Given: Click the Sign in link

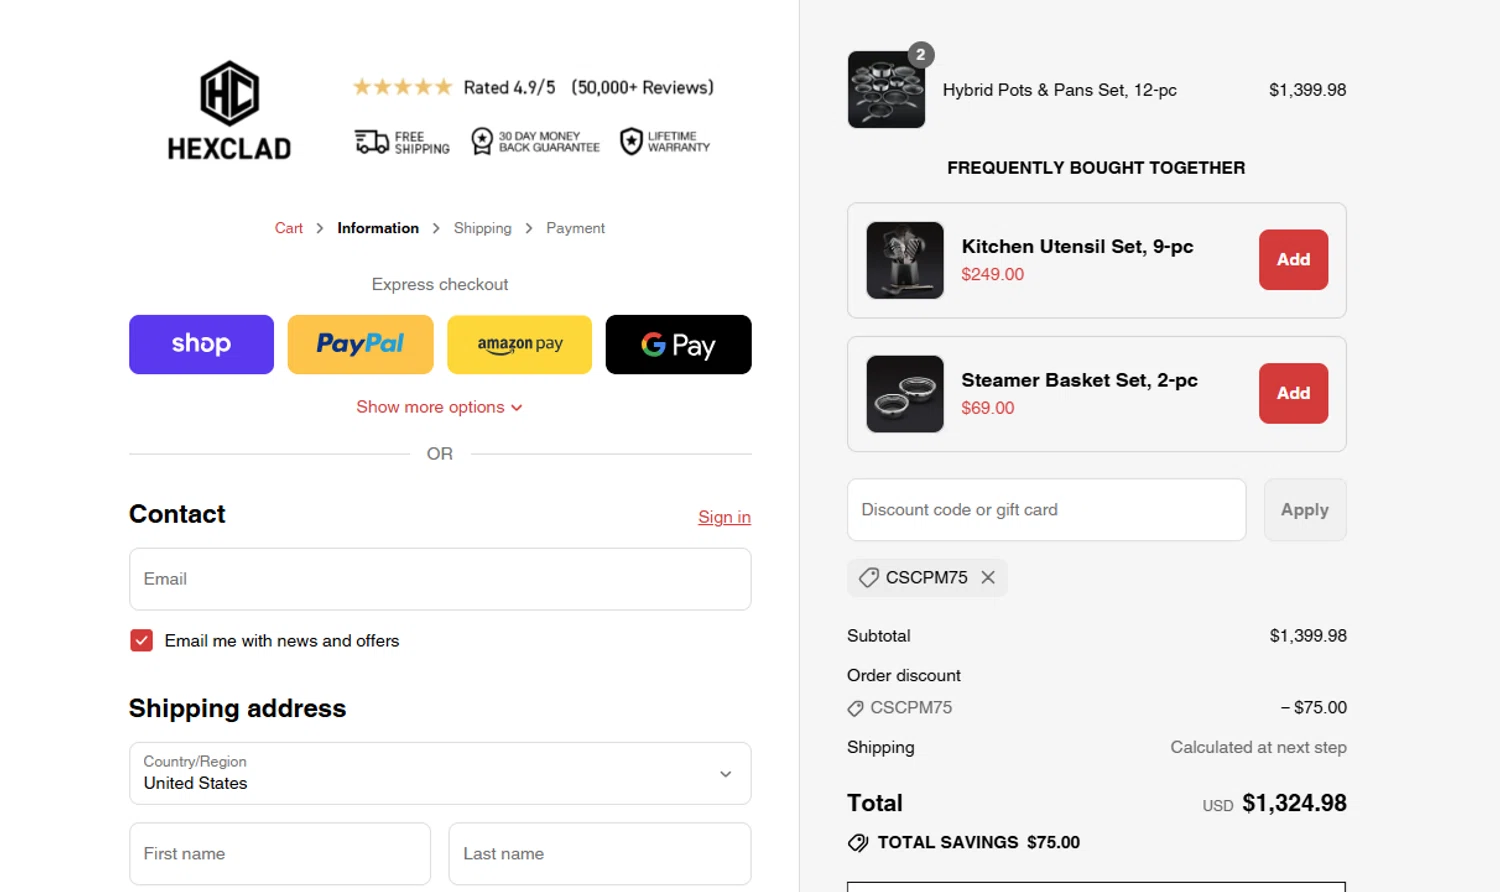Looking at the screenshot, I should (x=724, y=517).
